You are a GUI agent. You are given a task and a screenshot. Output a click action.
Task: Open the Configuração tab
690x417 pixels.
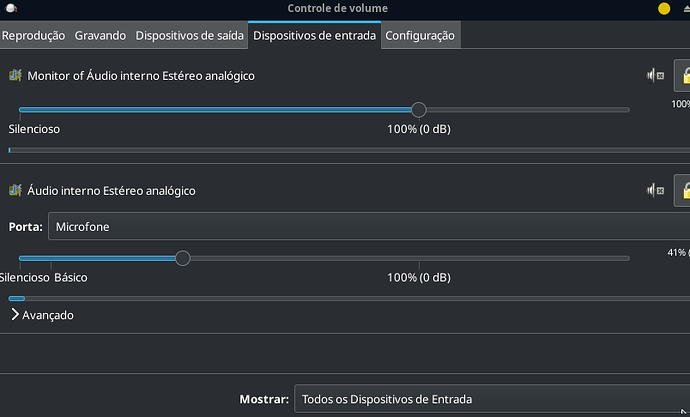point(420,36)
